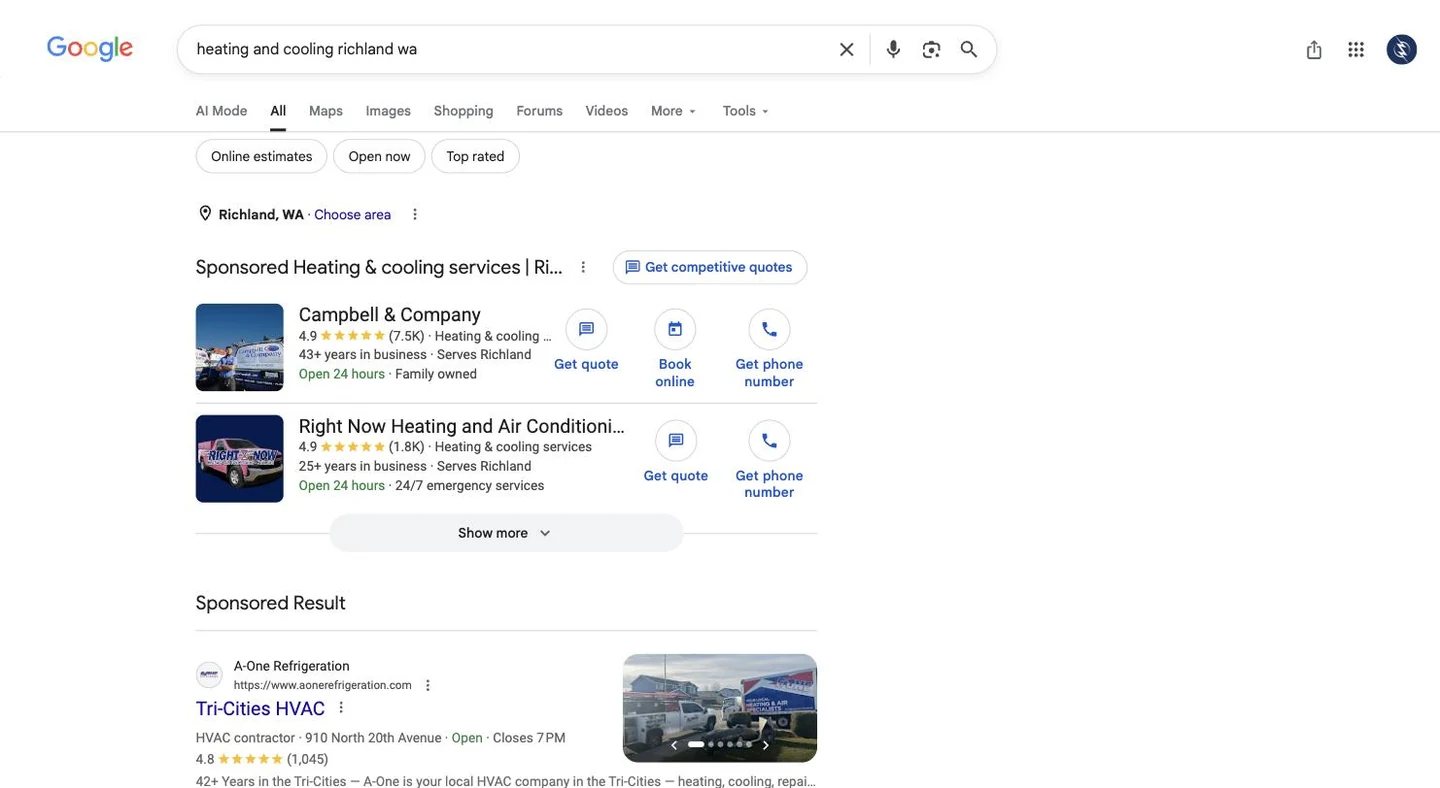The width and height of the screenshot is (1440, 788).
Task: Apply the Open now filter chip
Action: 379,156
